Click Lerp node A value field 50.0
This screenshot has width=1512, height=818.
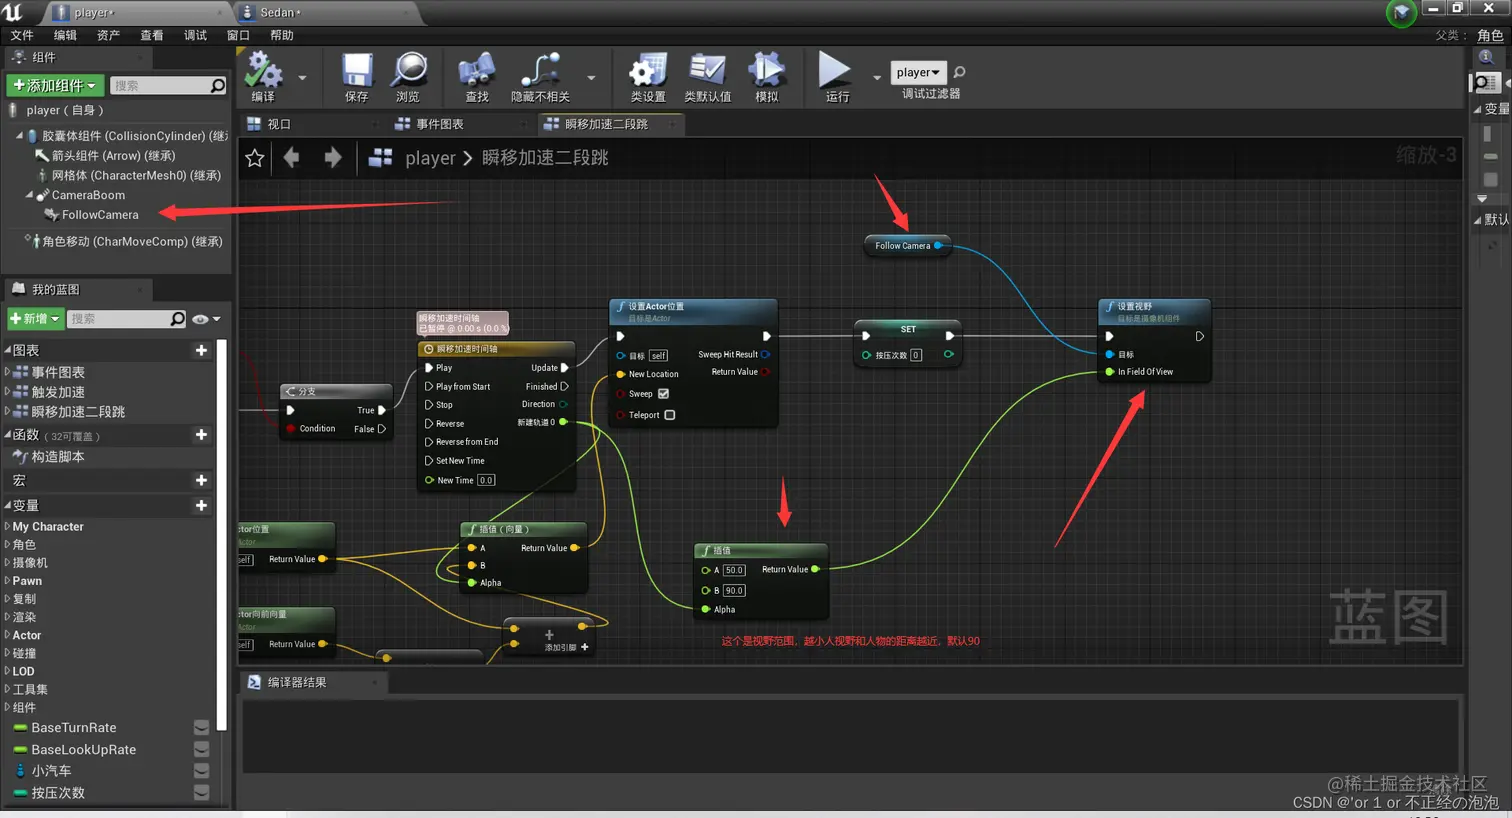click(734, 570)
